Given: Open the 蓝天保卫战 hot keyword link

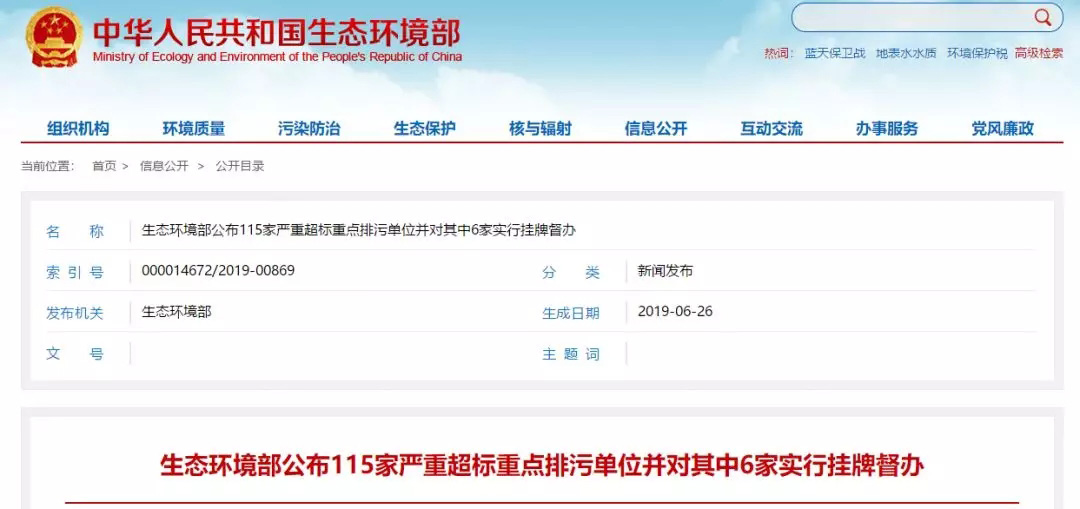Looking at the screenshot, I should click(835, 53).
